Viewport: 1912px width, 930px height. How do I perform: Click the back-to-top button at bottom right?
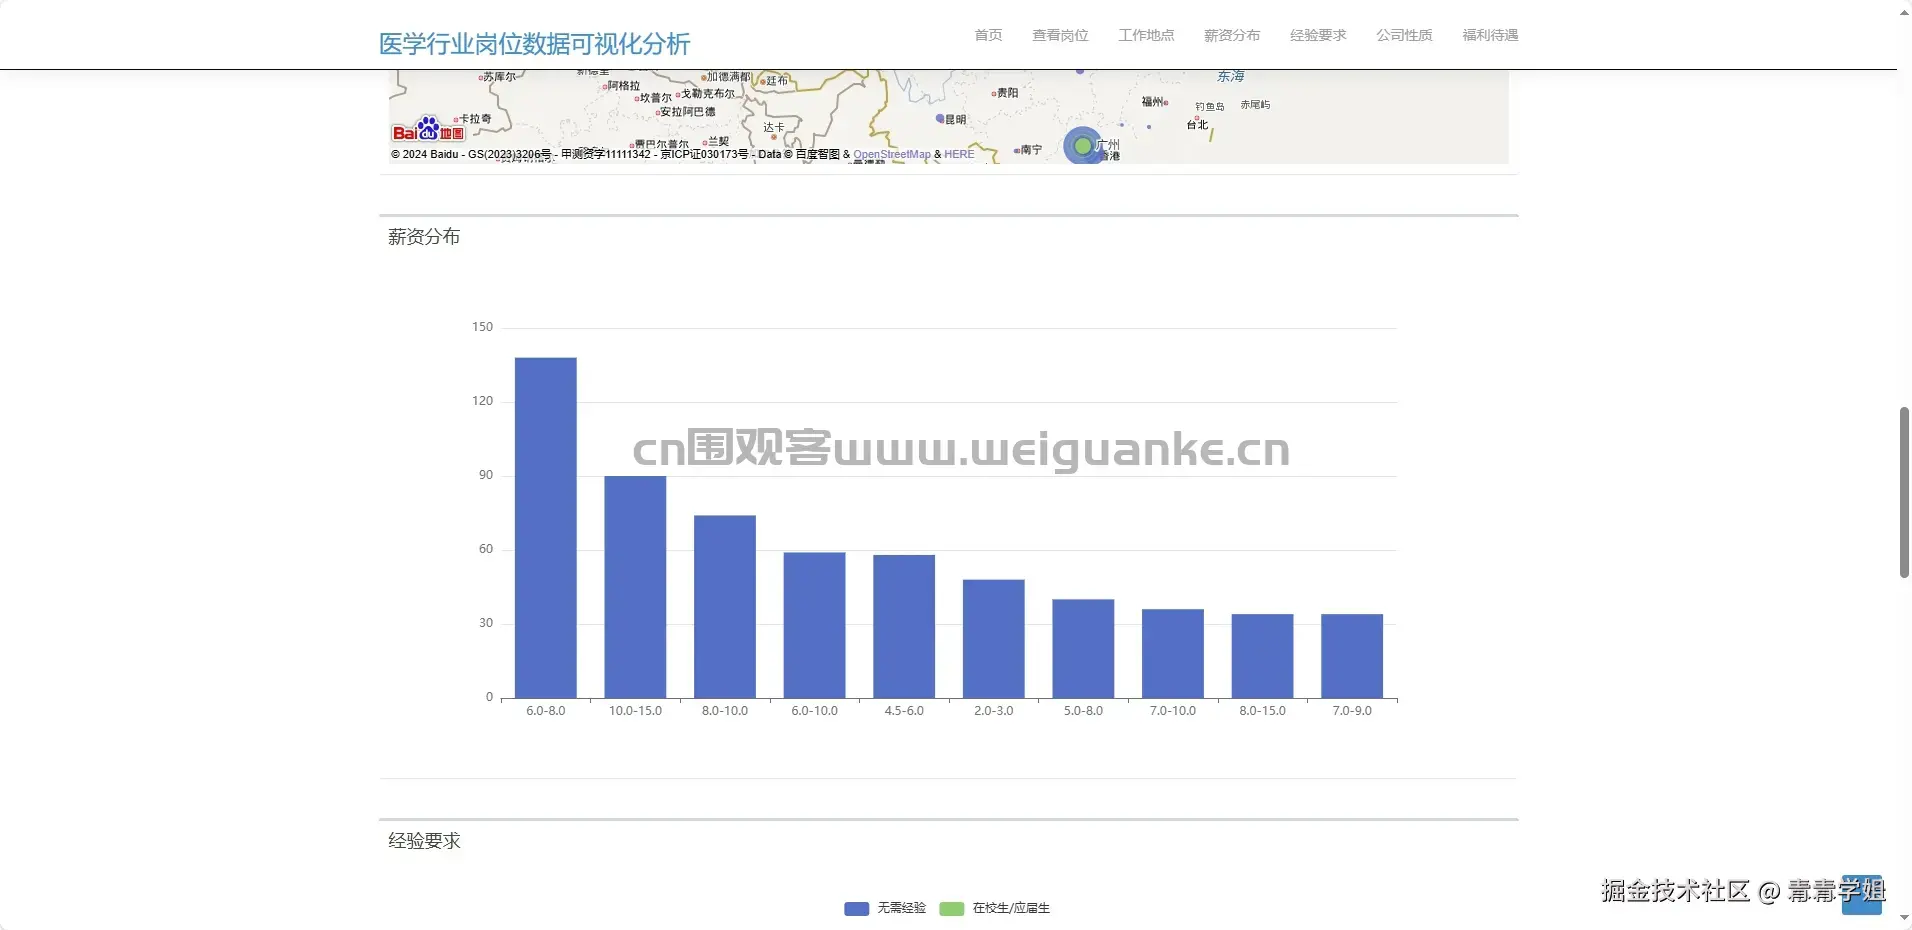pyautogui.click(x=1862, y=894)
